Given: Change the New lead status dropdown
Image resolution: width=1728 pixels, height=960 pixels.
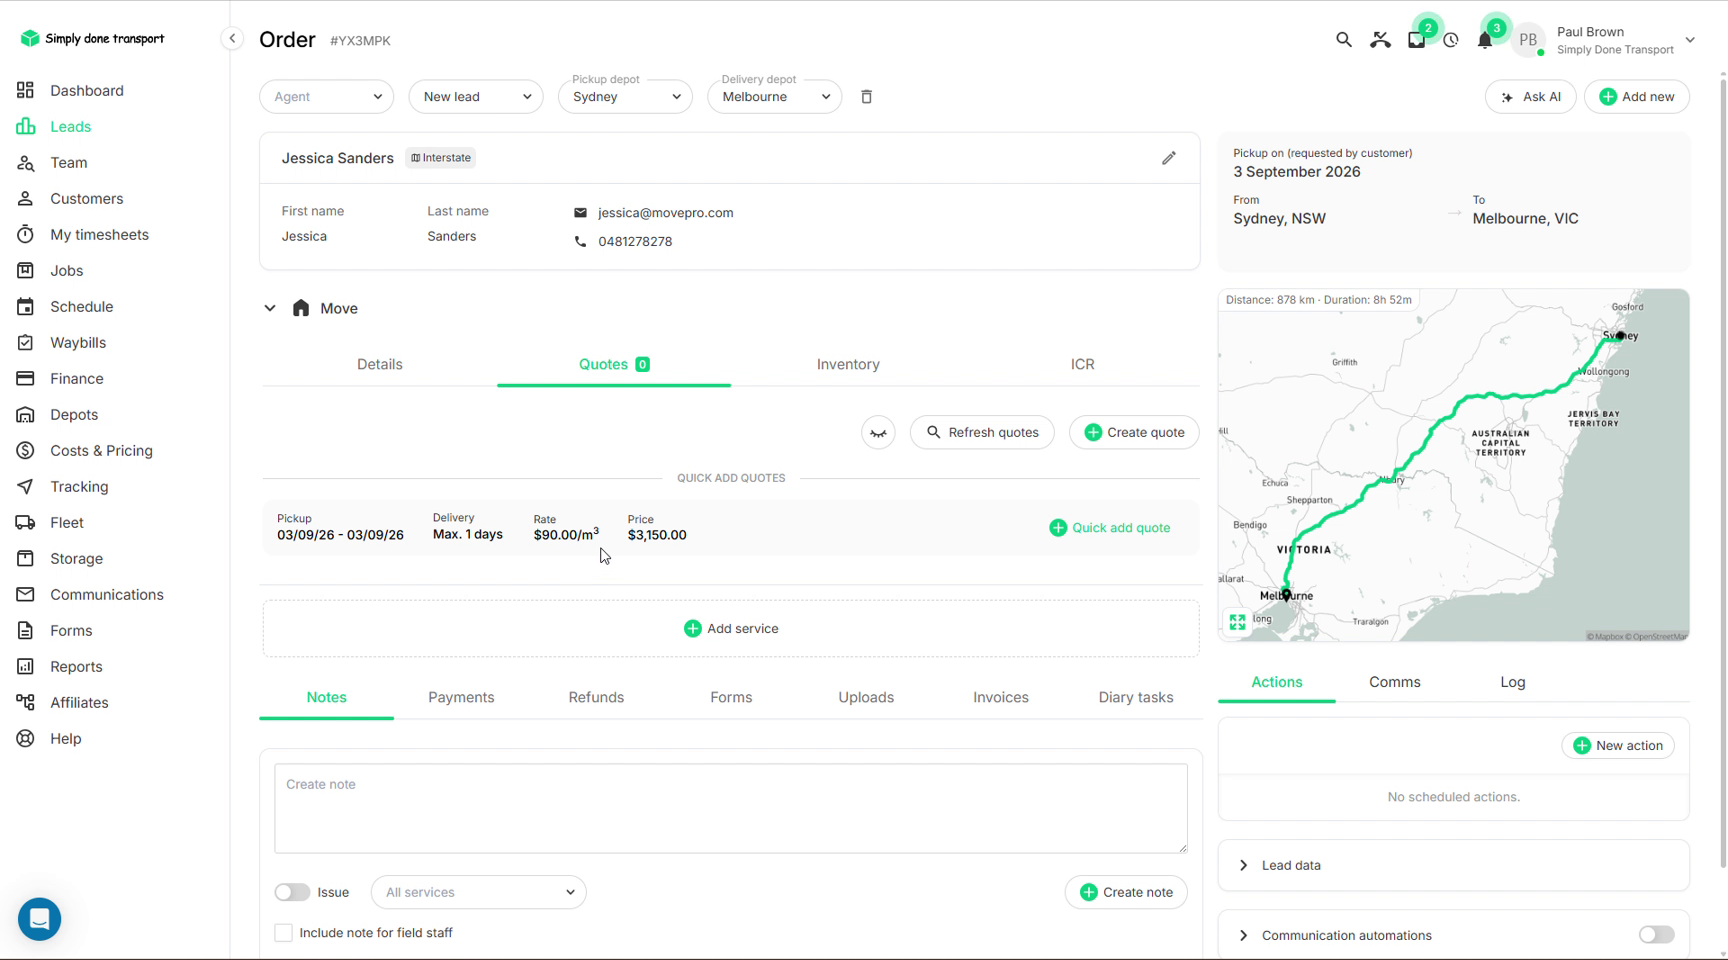Looking at the screenshot, I should point(476,97).
